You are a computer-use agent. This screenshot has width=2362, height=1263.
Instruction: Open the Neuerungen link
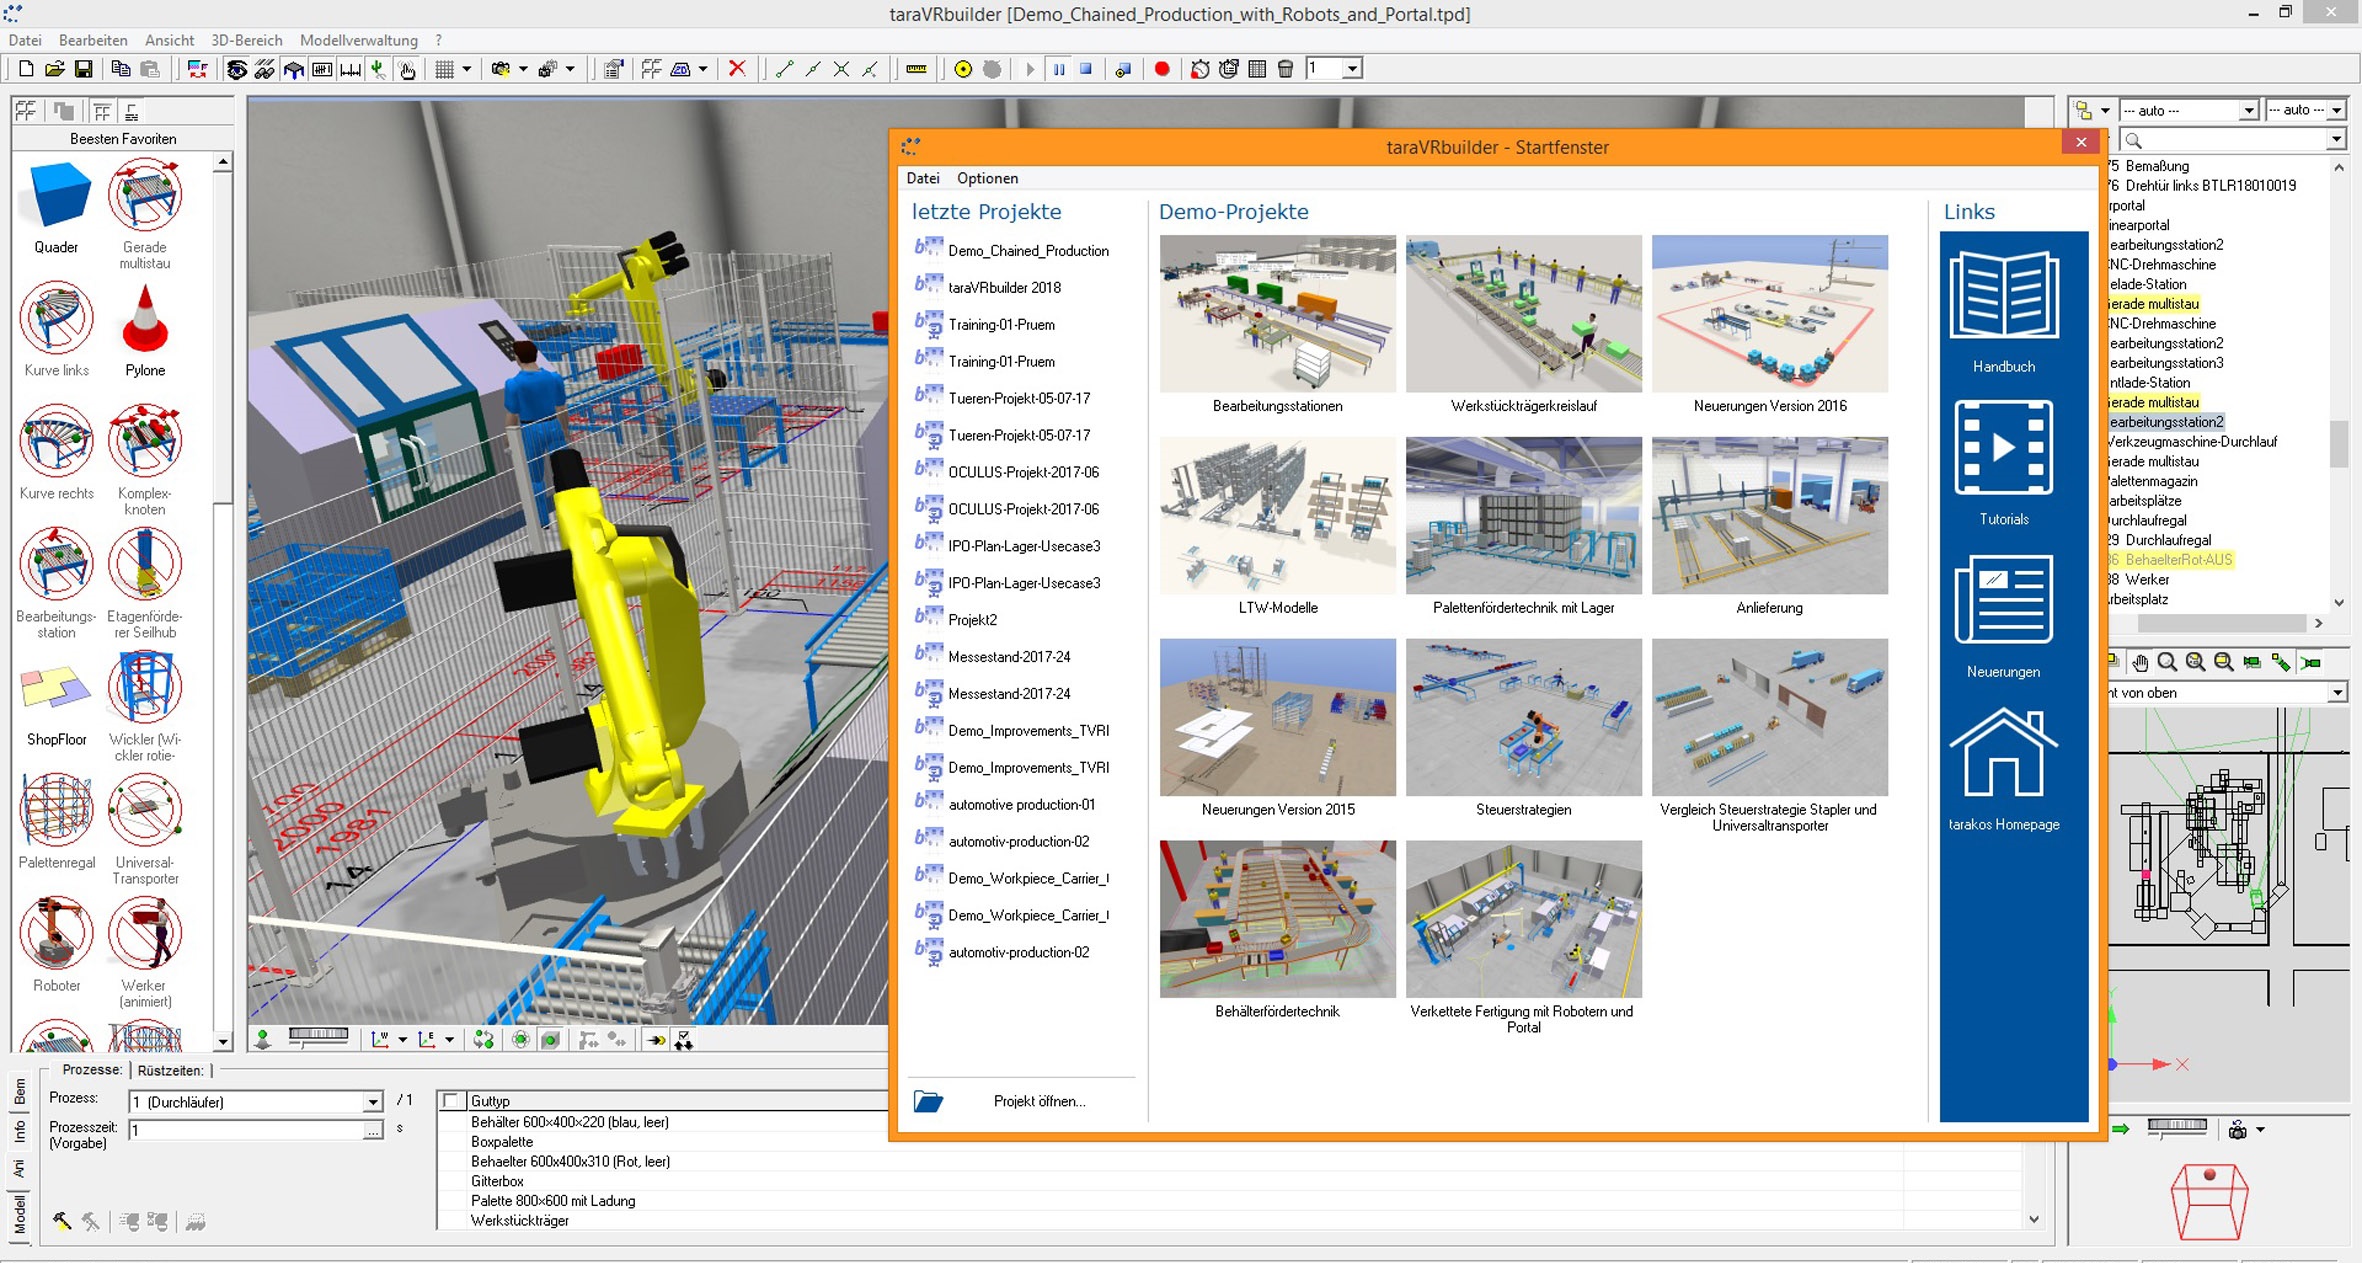pyautogui.click(x=2004, y=616)
